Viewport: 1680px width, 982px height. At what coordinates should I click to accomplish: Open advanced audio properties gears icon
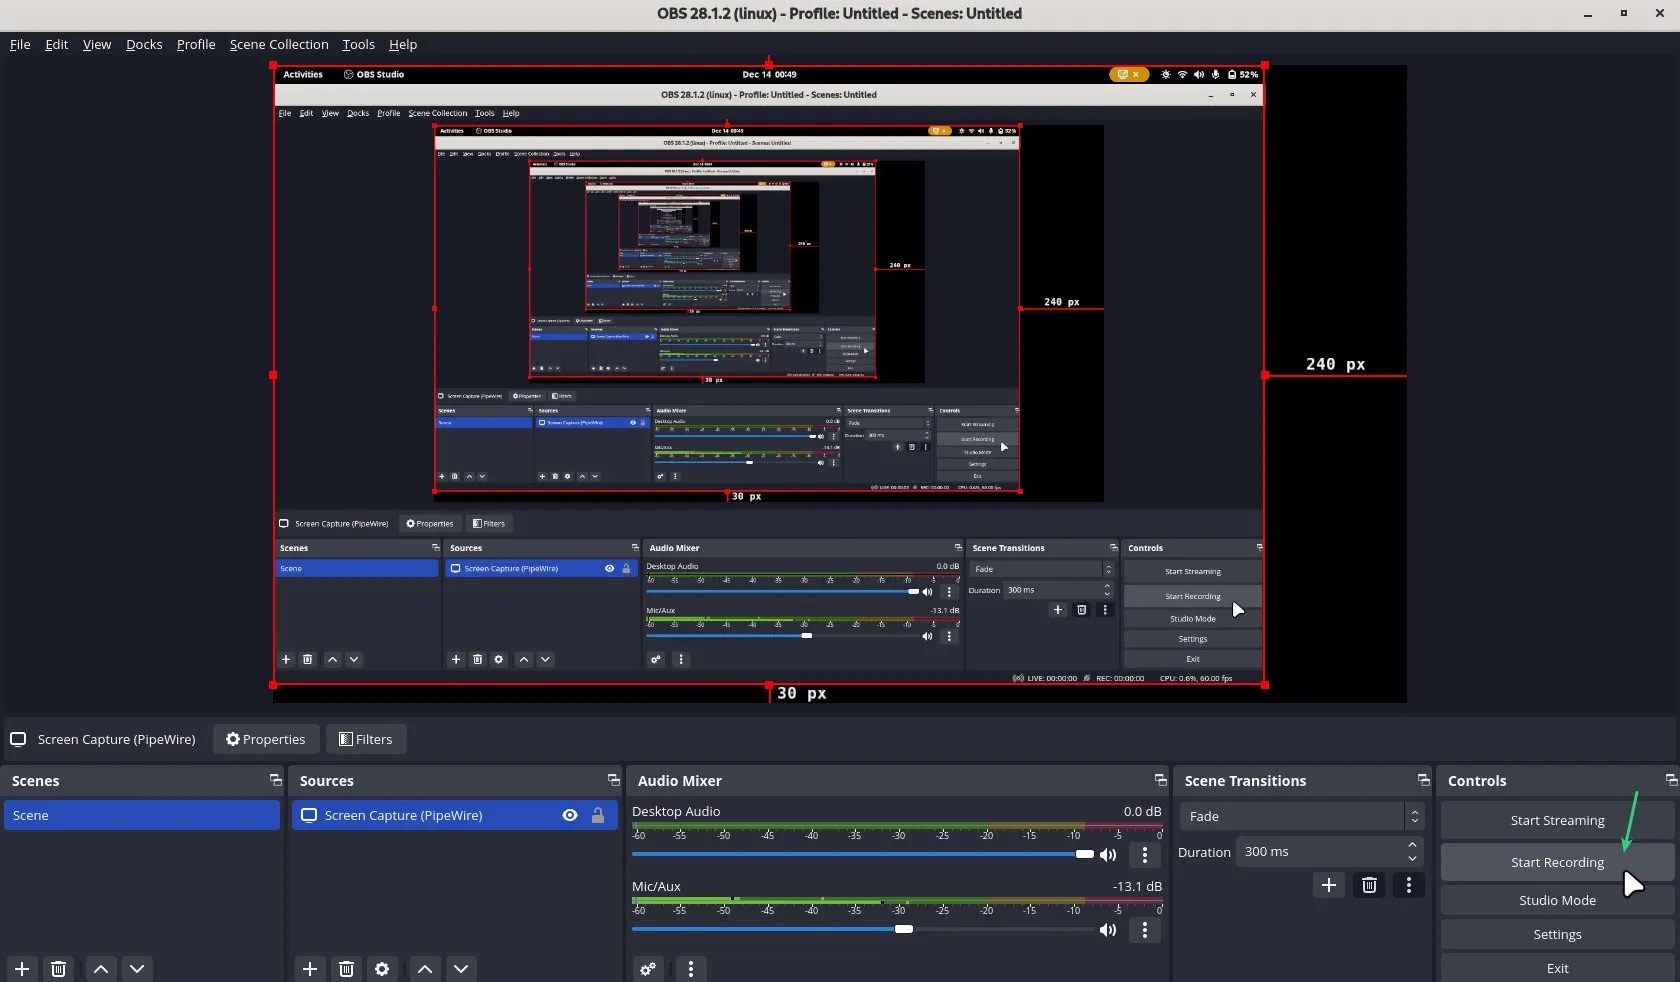coord(648,969)
